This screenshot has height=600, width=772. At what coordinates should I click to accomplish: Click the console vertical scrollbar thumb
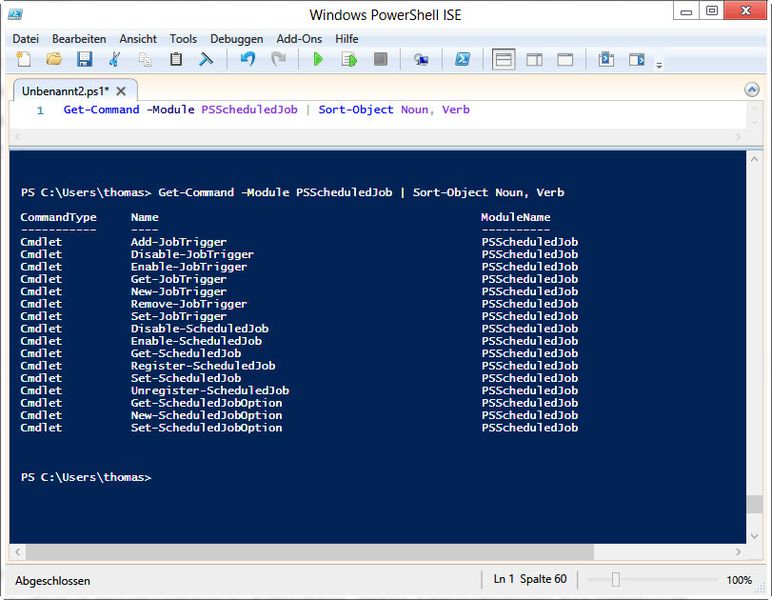[754, 505]
